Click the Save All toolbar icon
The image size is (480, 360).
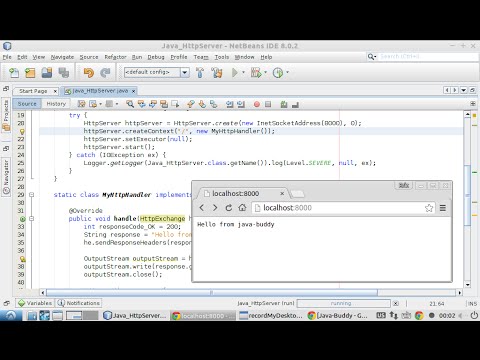63,72
